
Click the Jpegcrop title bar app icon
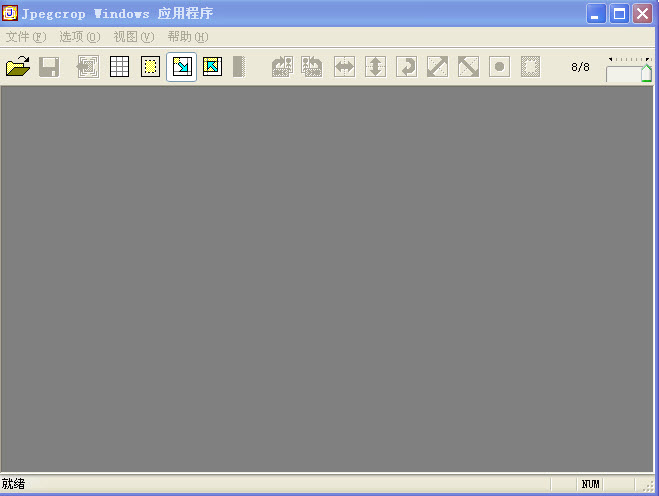tap(10, 13)
